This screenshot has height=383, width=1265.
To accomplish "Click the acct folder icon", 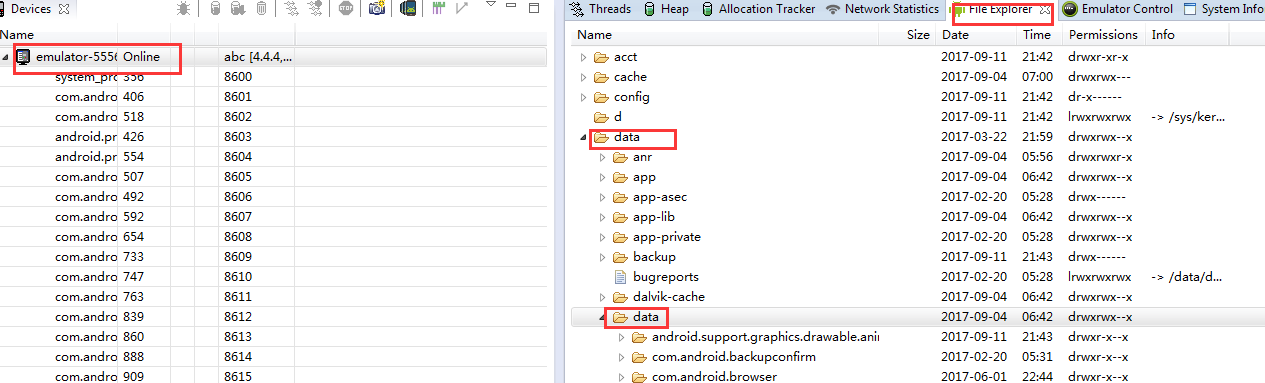I will tap(601, 57).
